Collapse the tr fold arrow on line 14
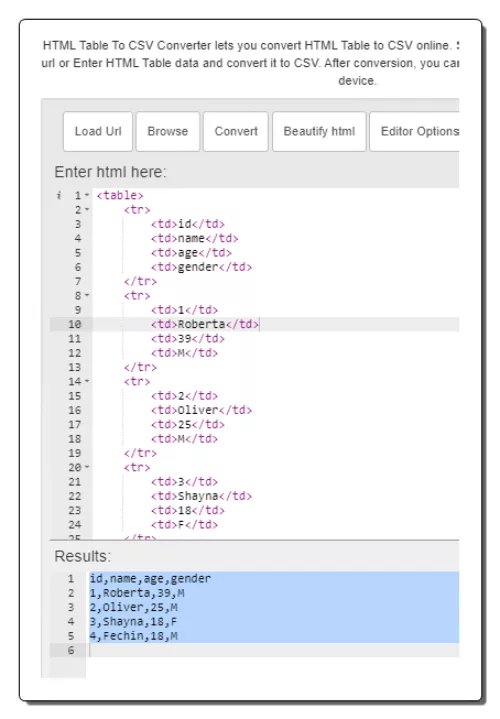 (x=87, y=381)
